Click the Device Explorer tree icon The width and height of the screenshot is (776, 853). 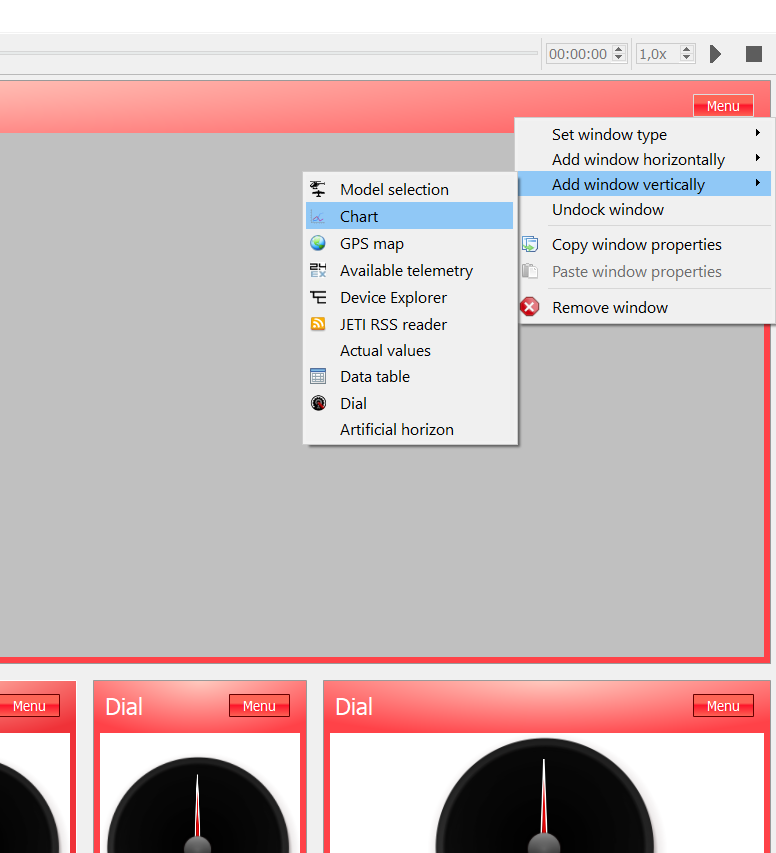click(x=318, y=297)
